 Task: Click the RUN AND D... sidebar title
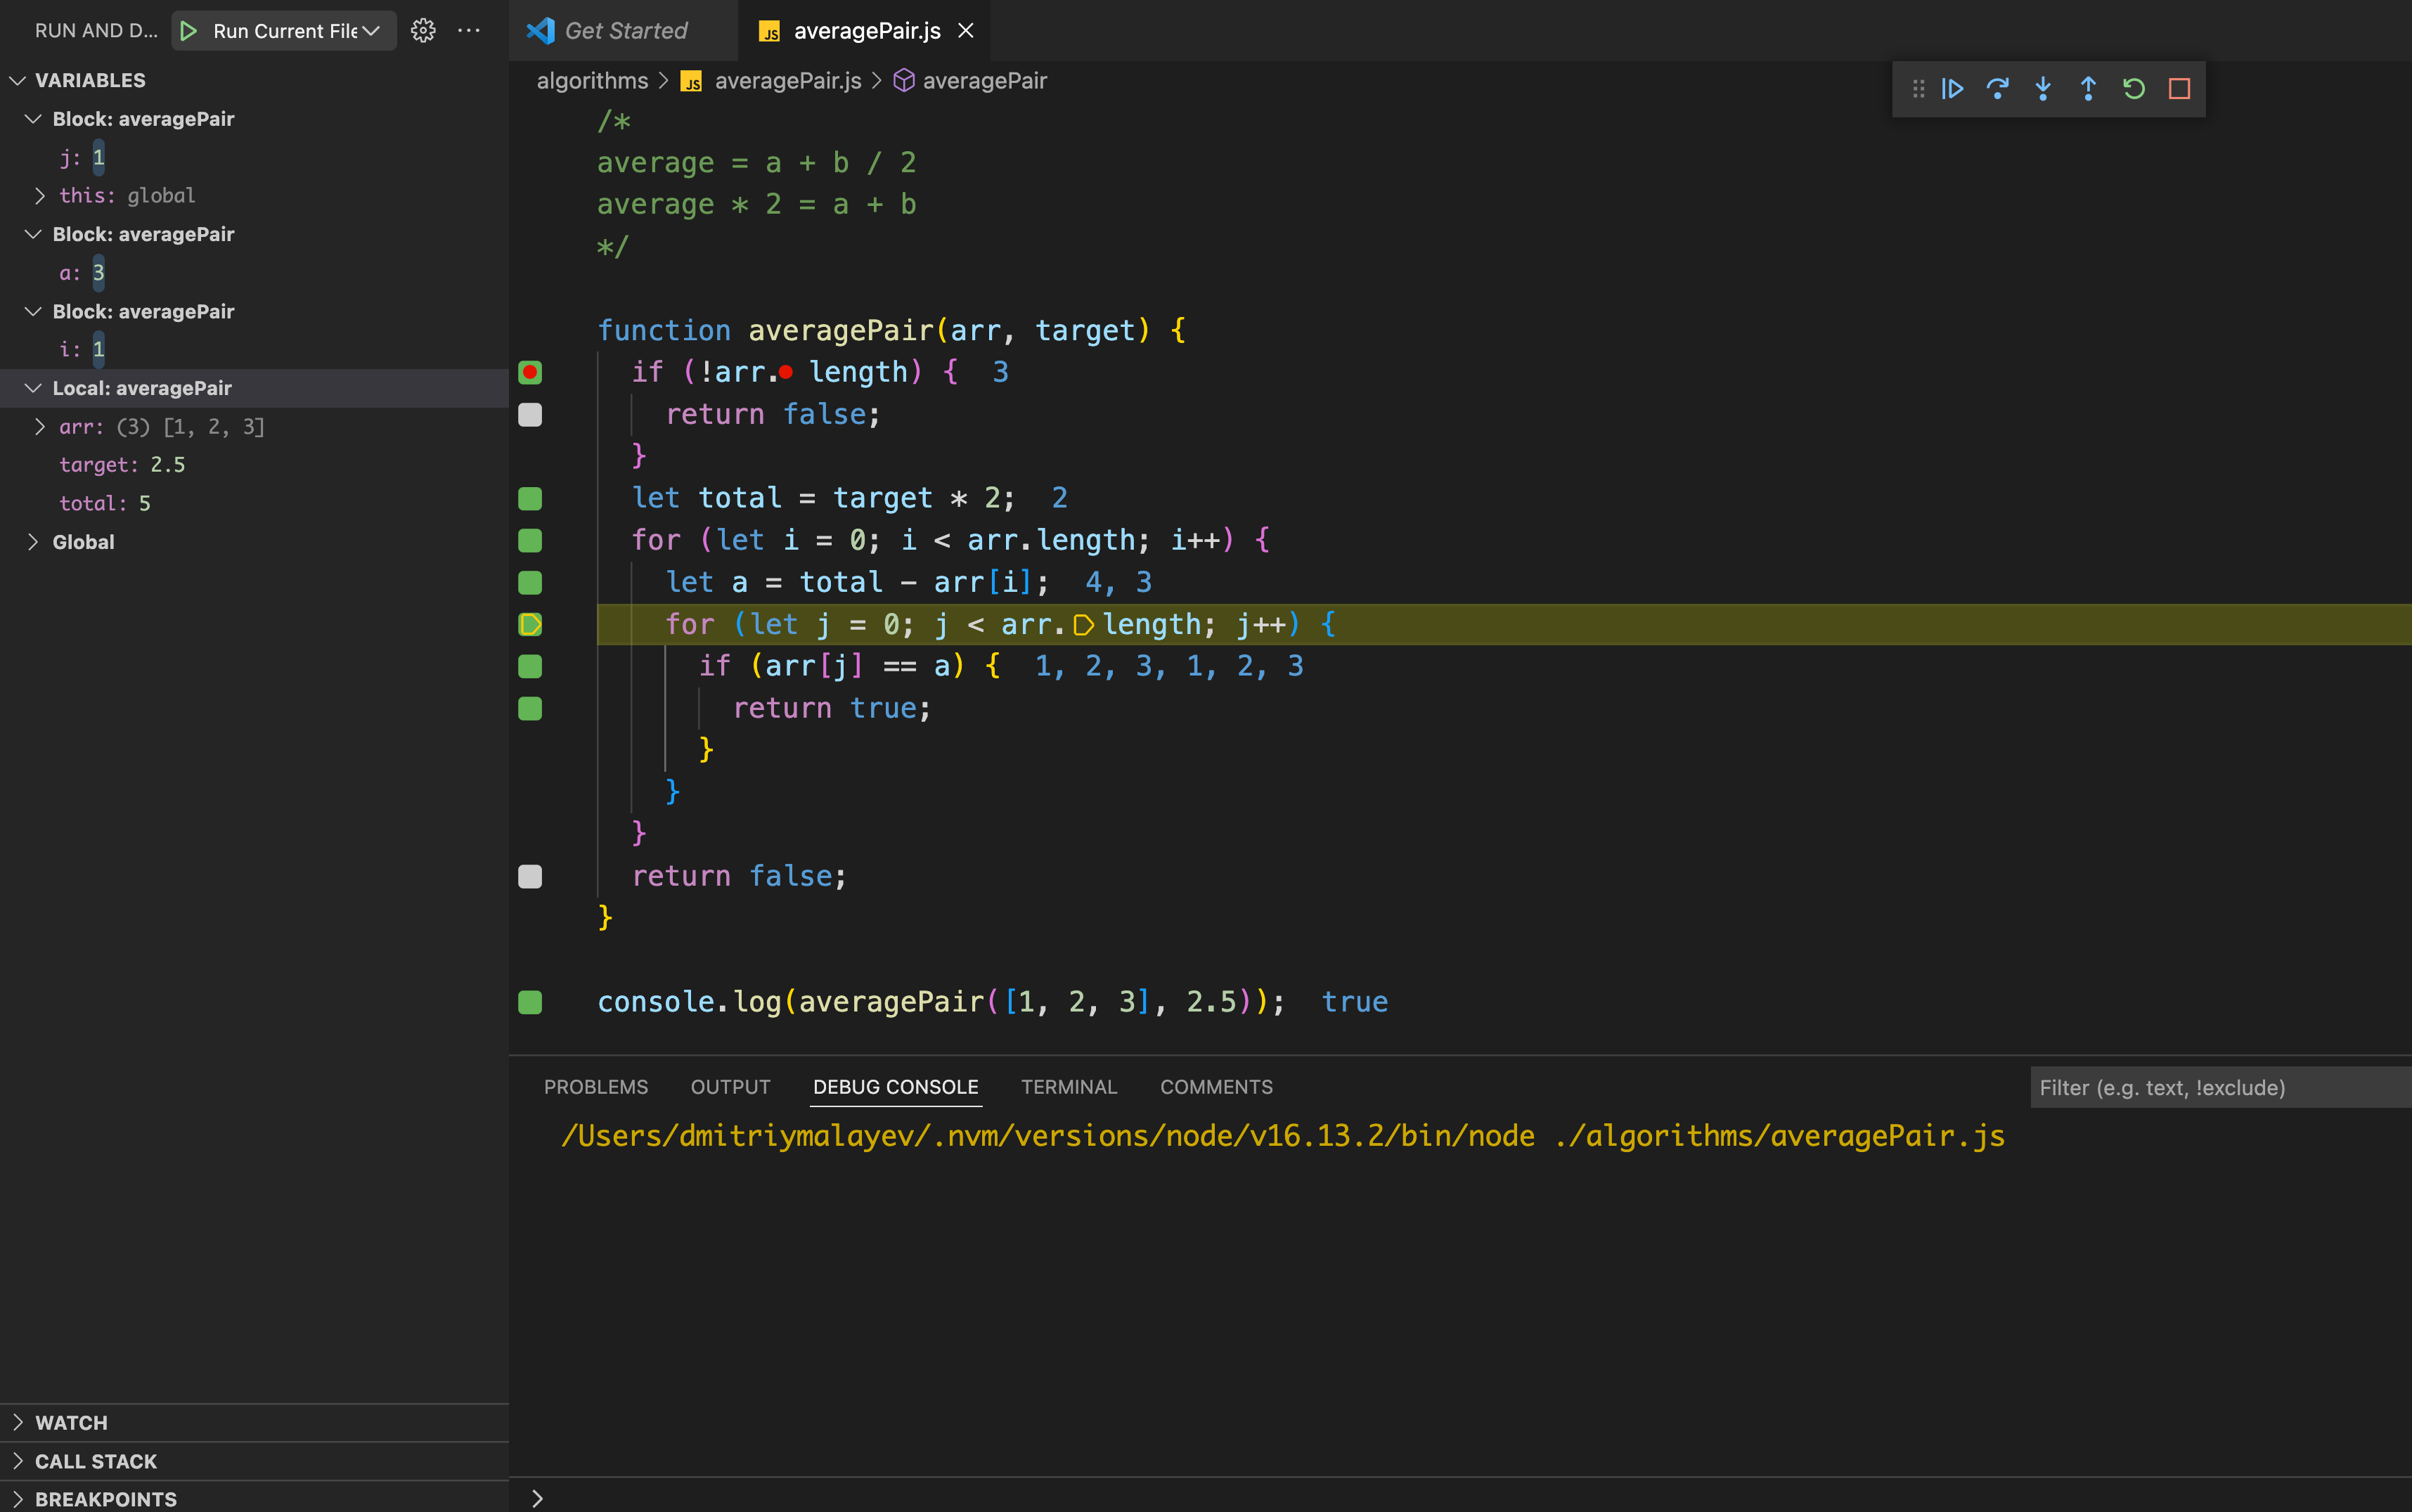pyautogui.click(x=96, y=31)
